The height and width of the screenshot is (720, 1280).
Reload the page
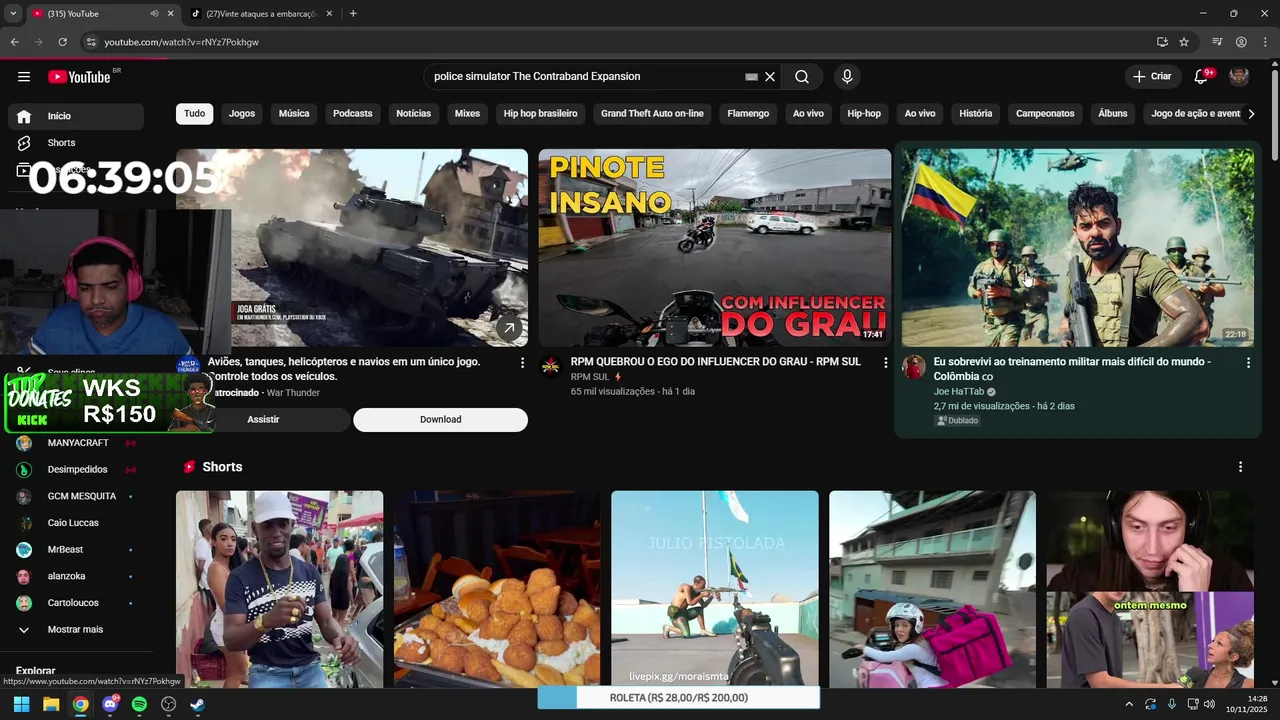62,42
